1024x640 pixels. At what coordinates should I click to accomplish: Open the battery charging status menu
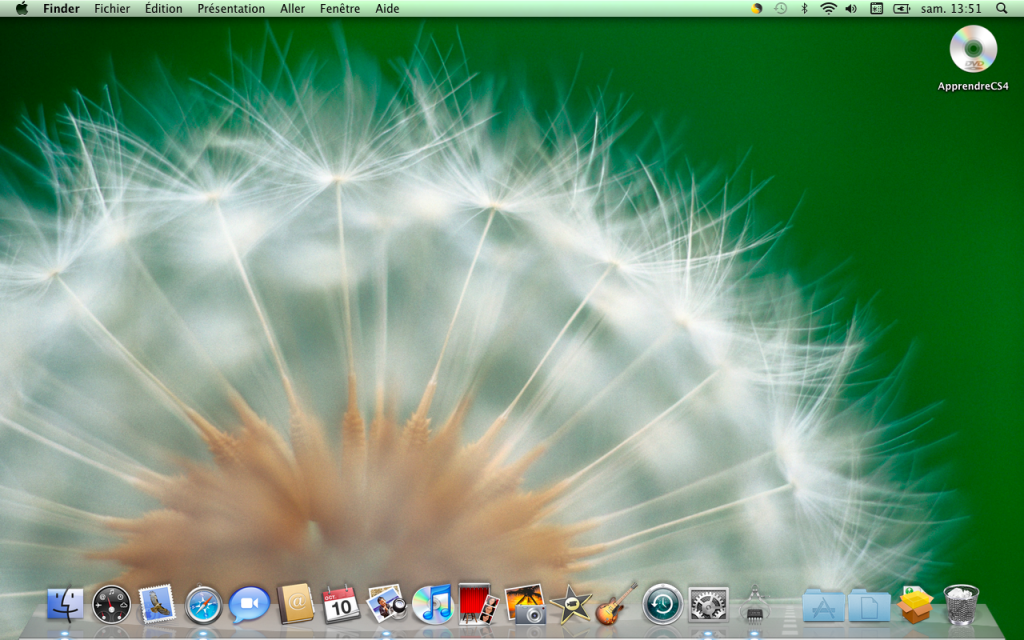point(902,8)
